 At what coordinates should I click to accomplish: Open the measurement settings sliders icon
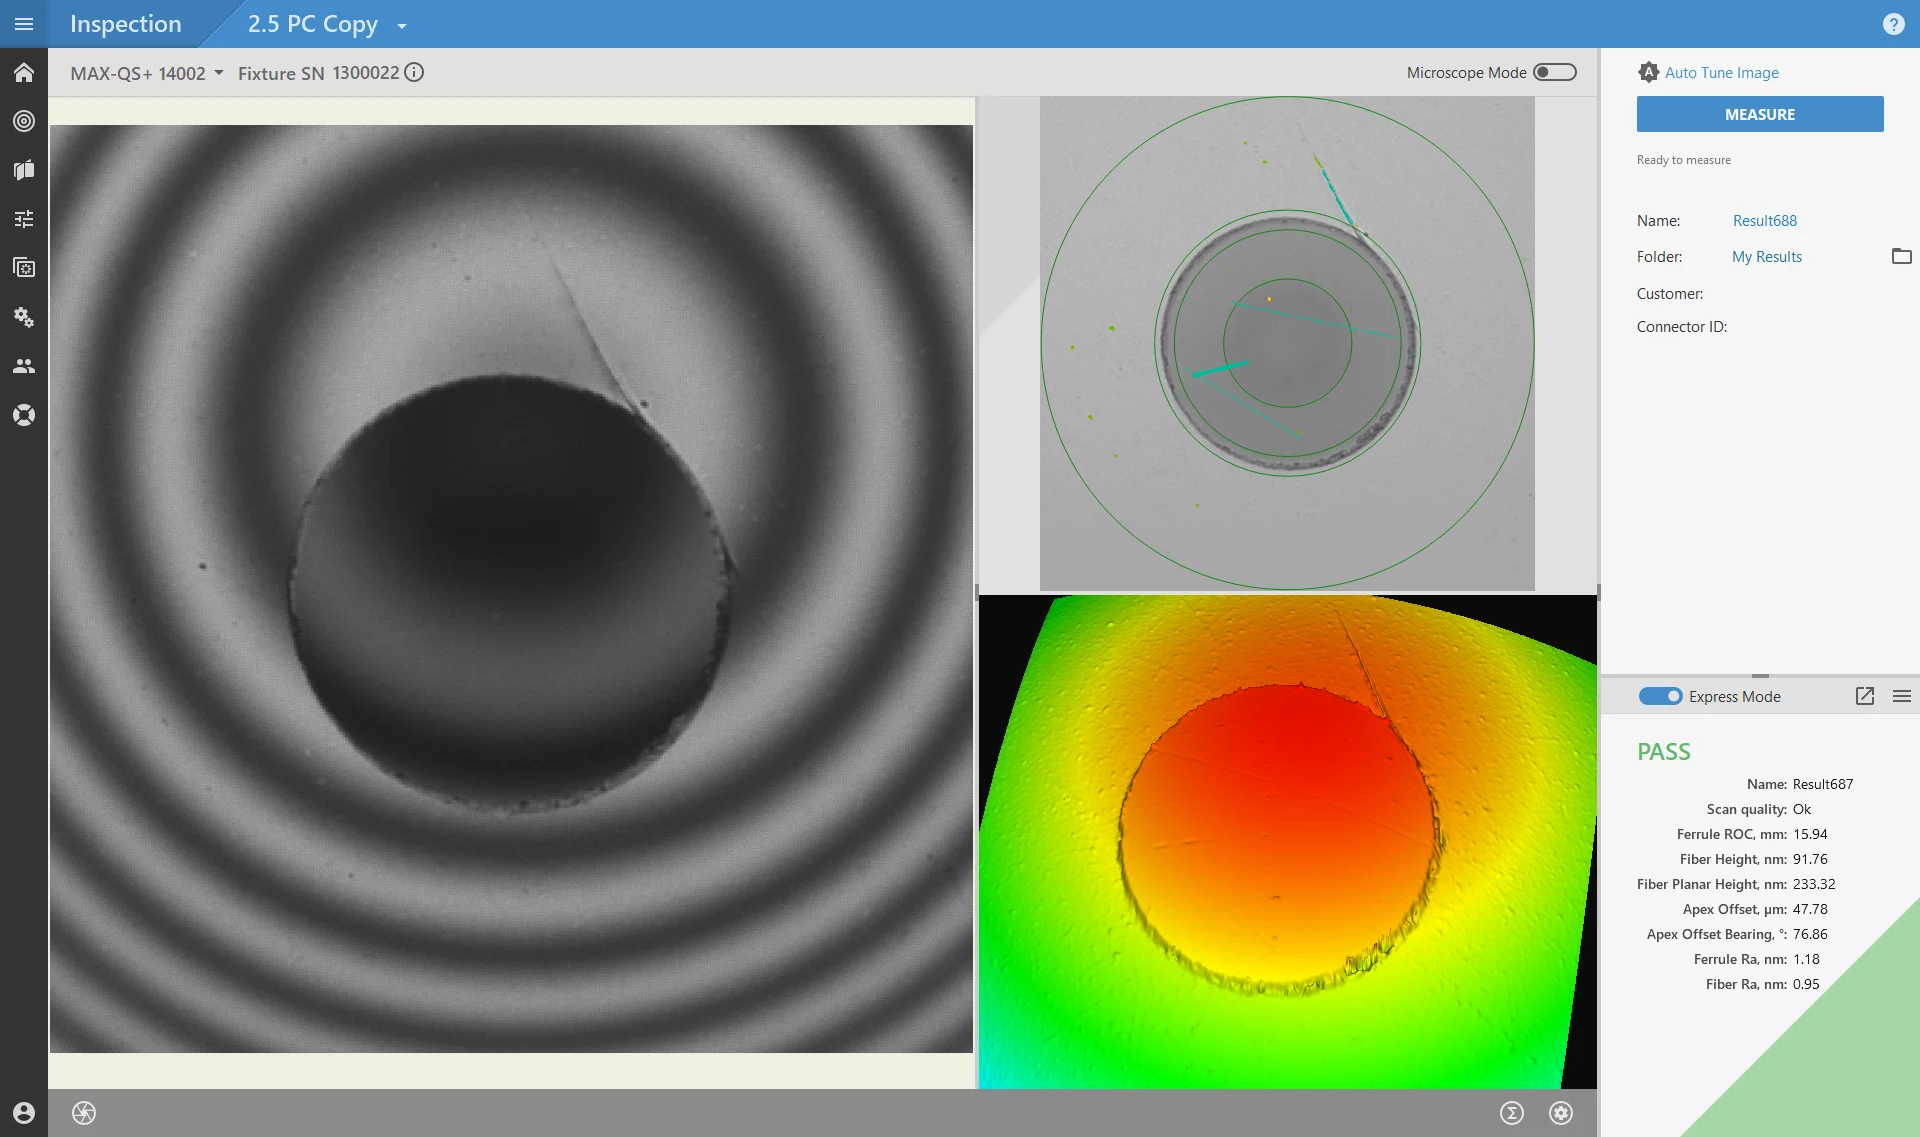(x=24, y=218)
